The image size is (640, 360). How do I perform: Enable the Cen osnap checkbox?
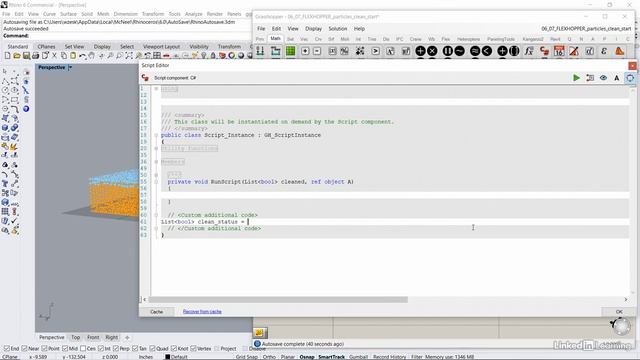pyautogui.click(x=83, y=349)
